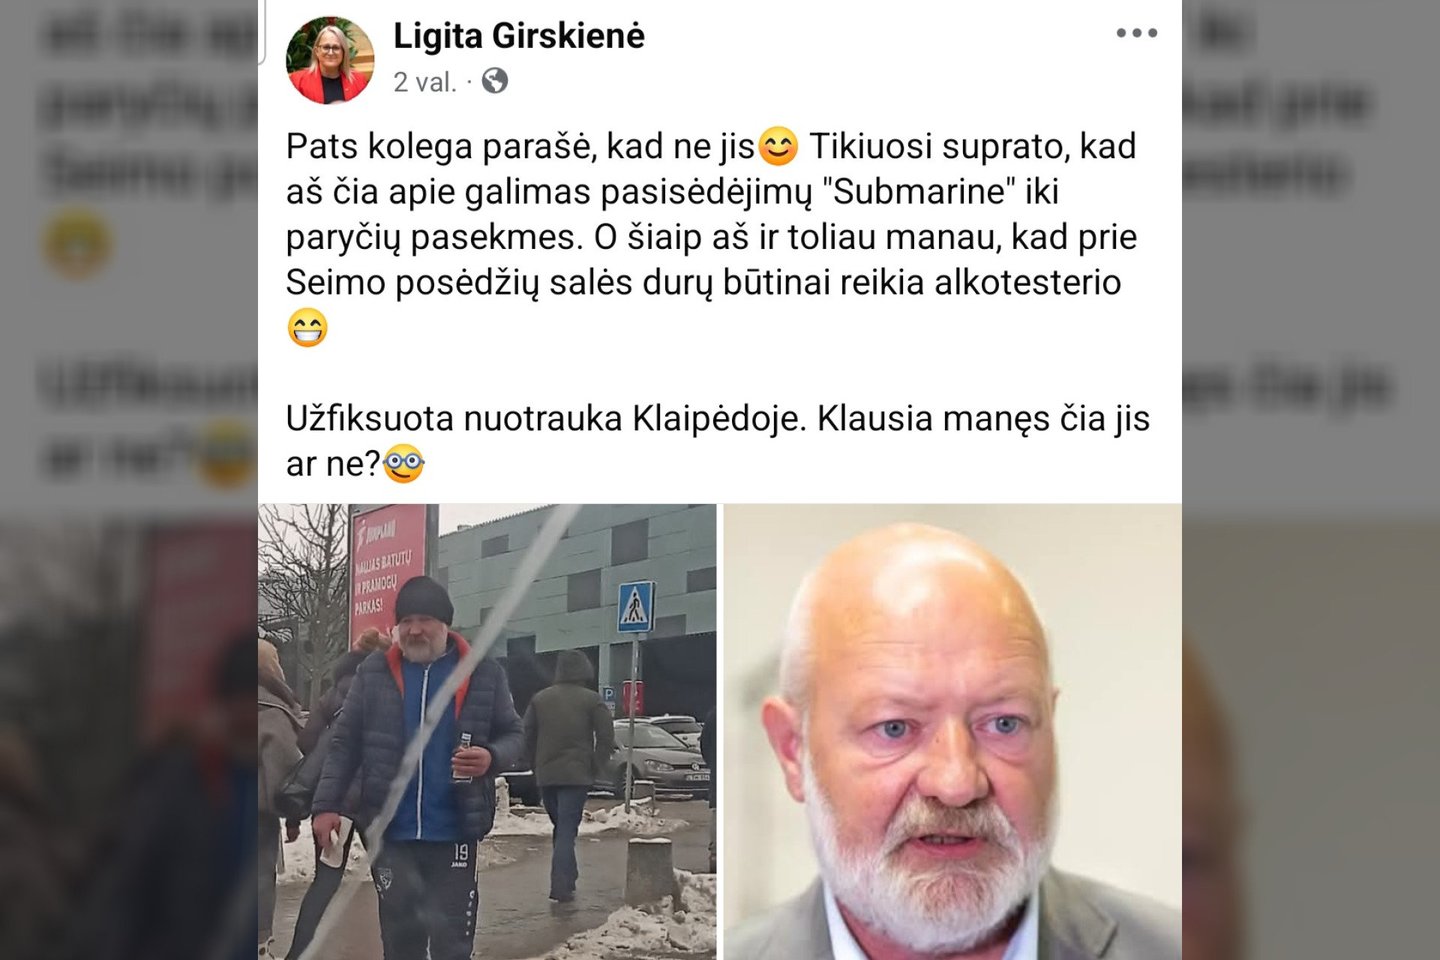This screenshot has width=1440, height=960.
Task: Click the smiling emoji after "ne jis"
Action: coord(779,147)
